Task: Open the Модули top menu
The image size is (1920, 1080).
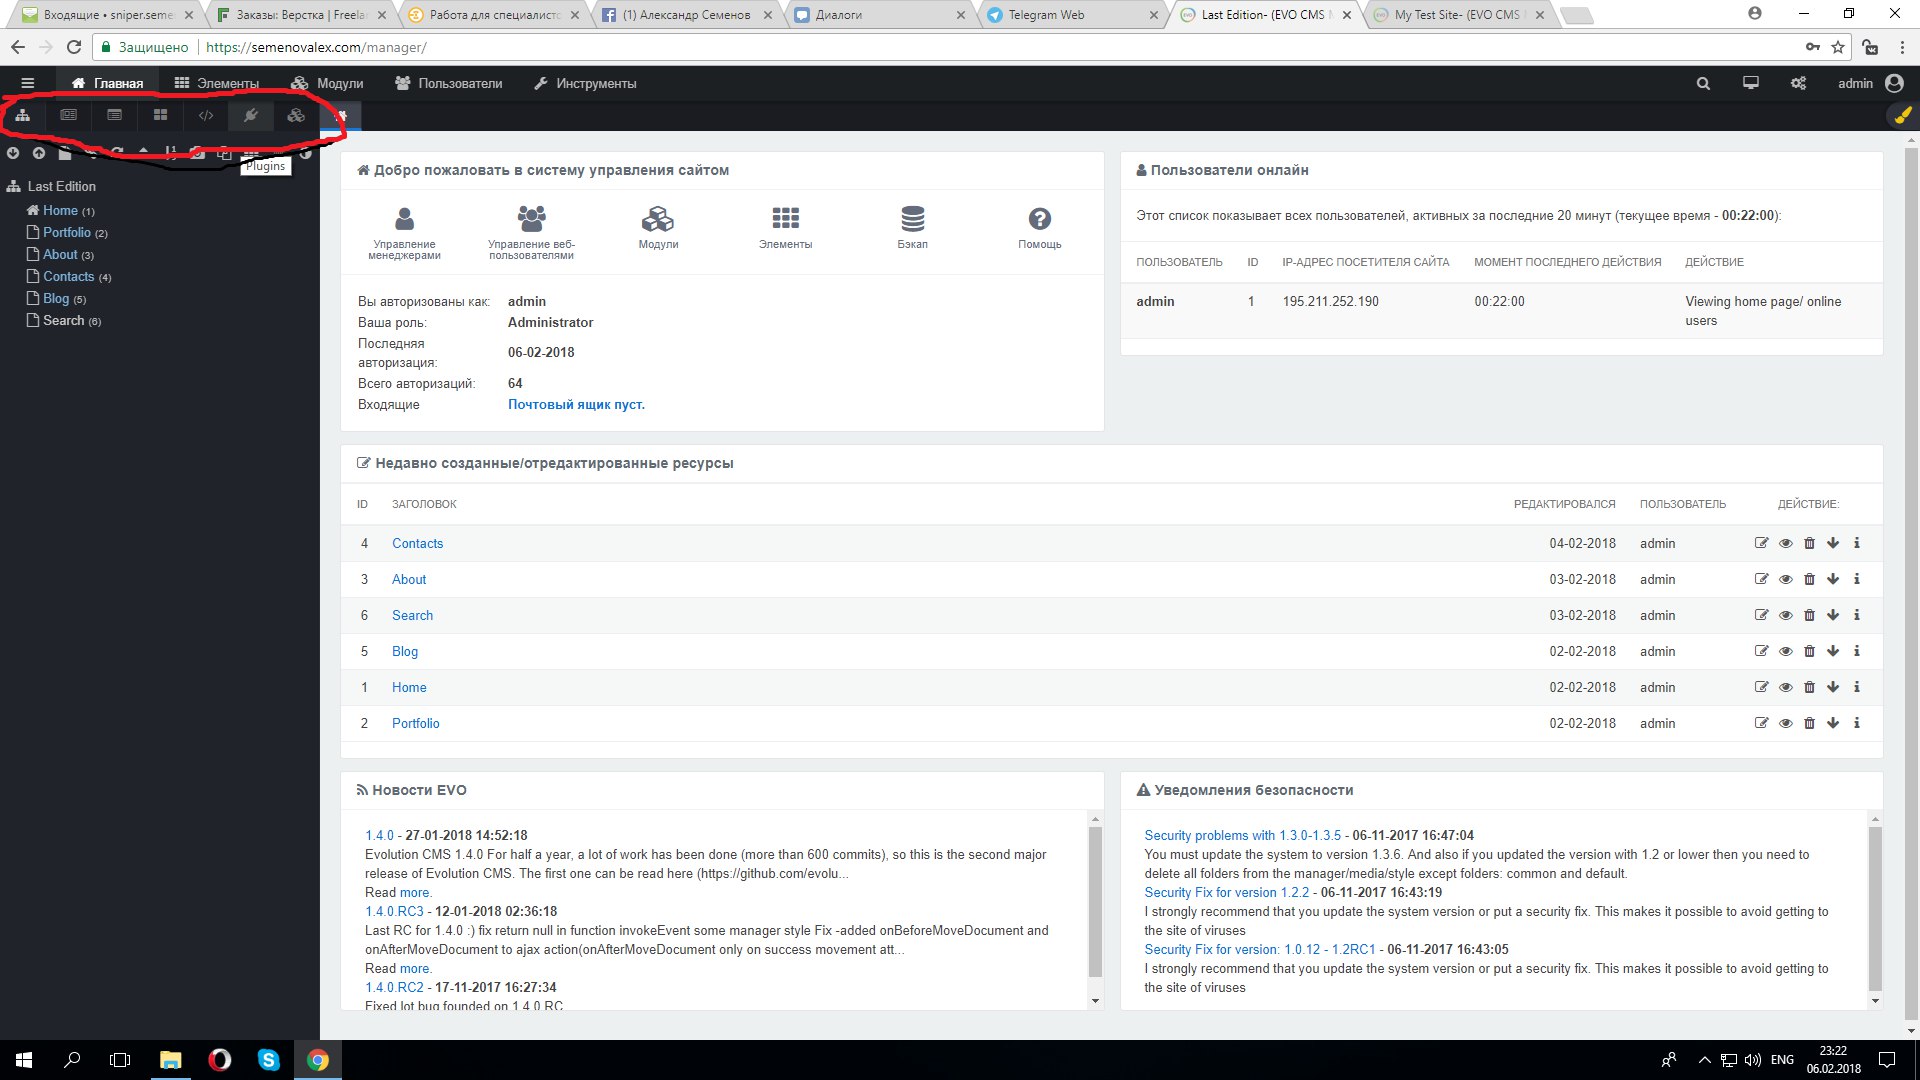Action: [x=327, y=83]
